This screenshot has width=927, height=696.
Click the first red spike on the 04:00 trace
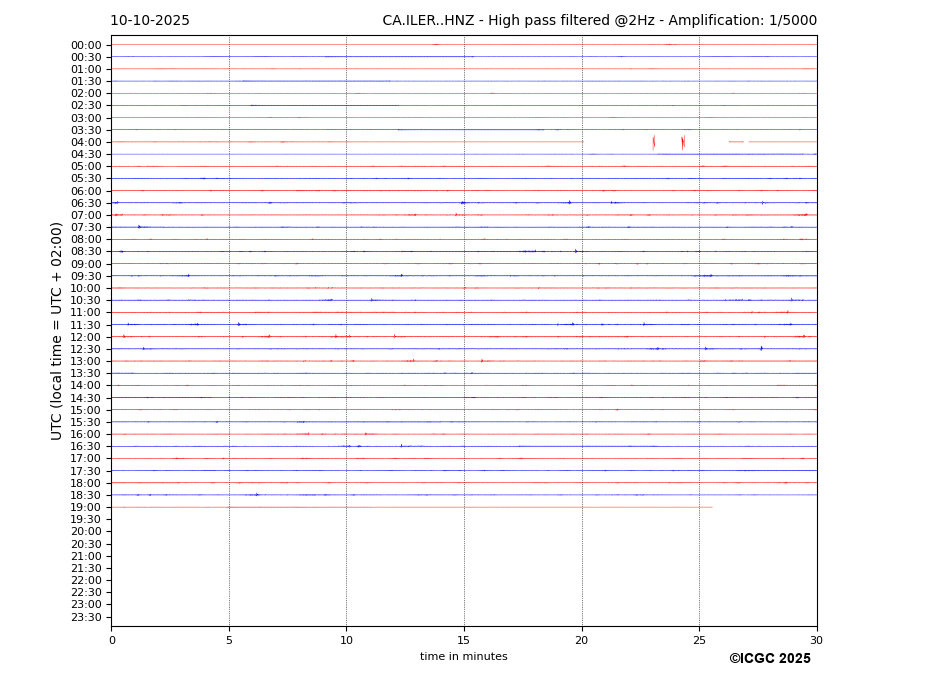(654, 142)
